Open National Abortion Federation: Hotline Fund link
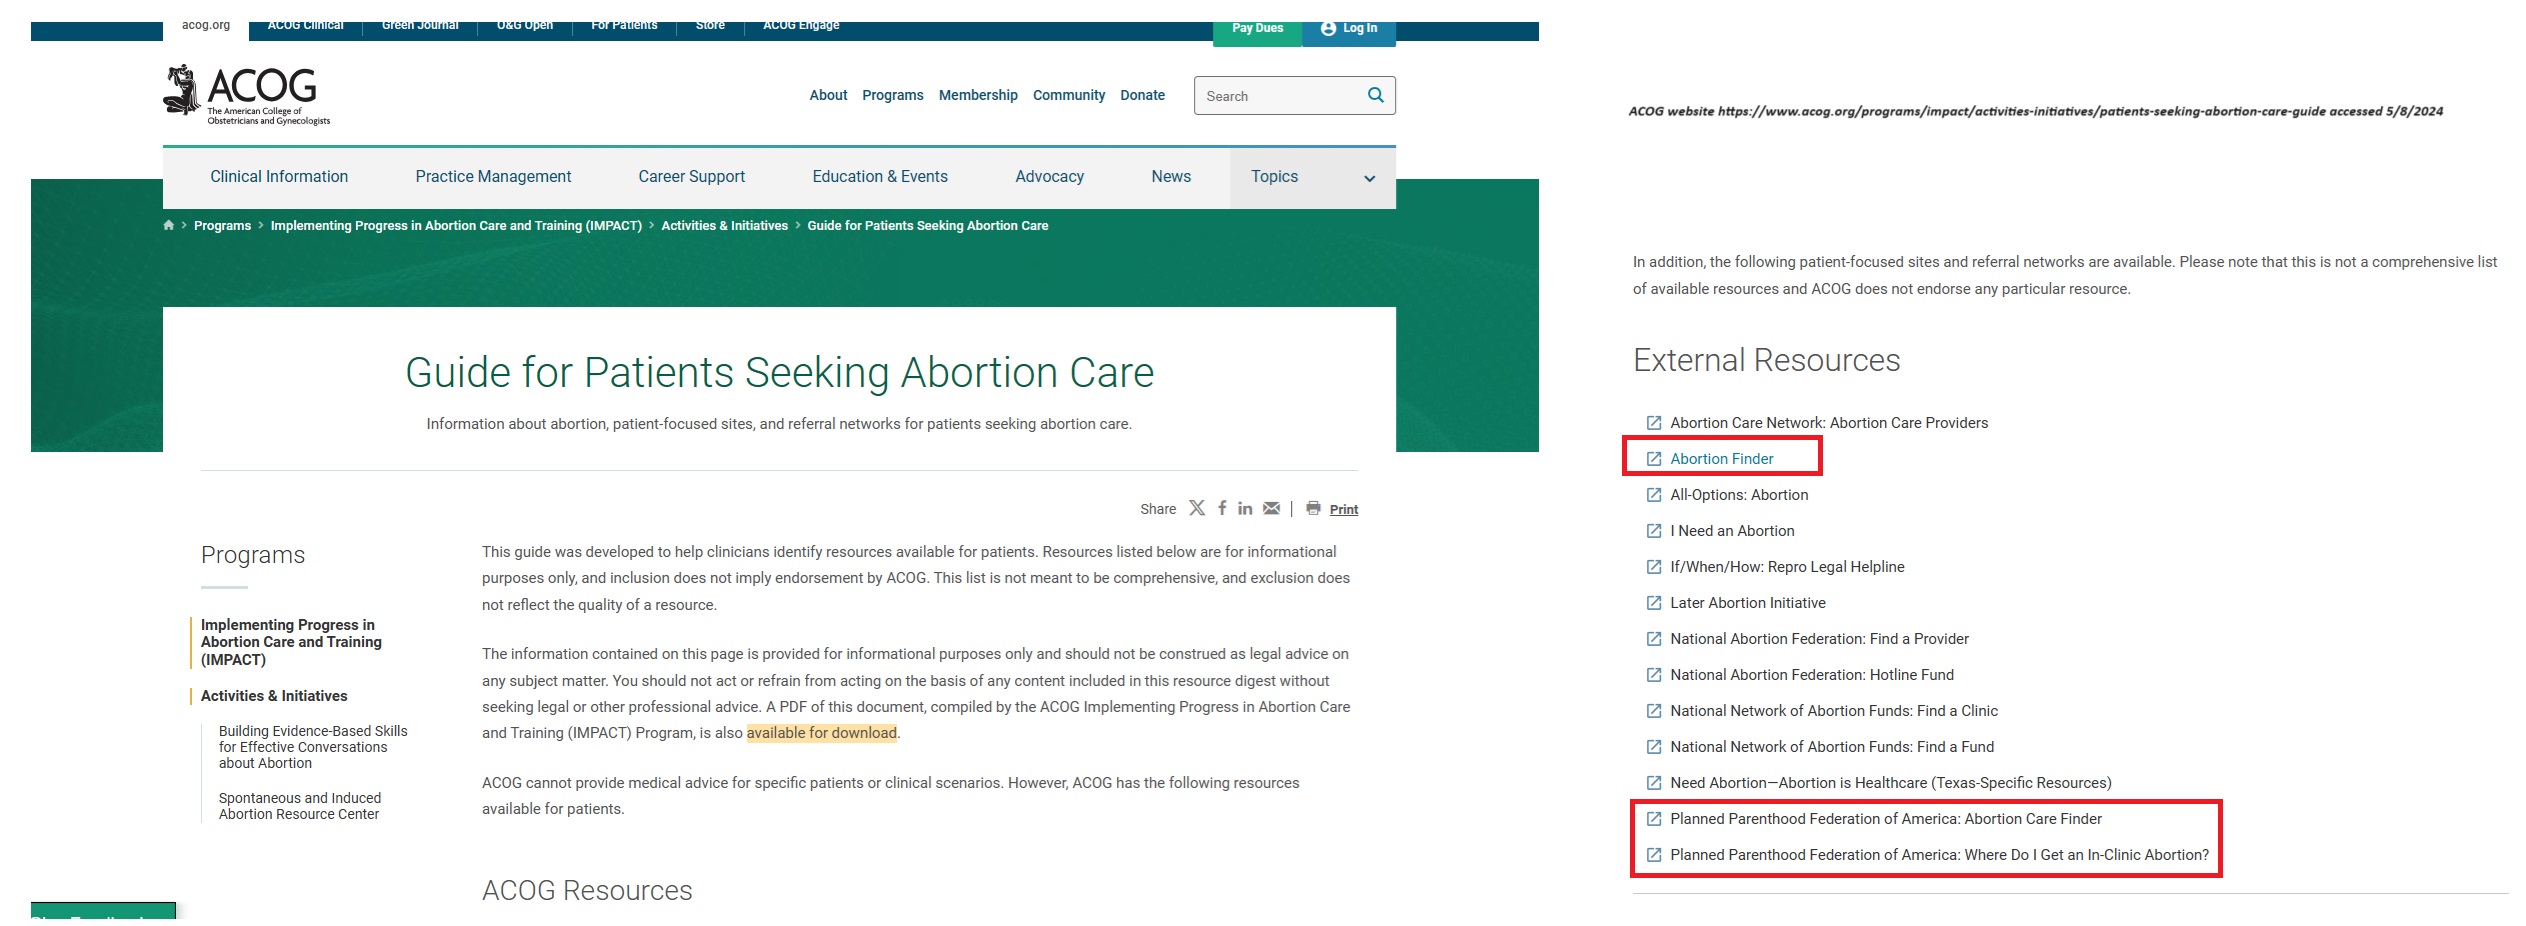This screenshot has width=2526, height=926. click(1812, 675)
